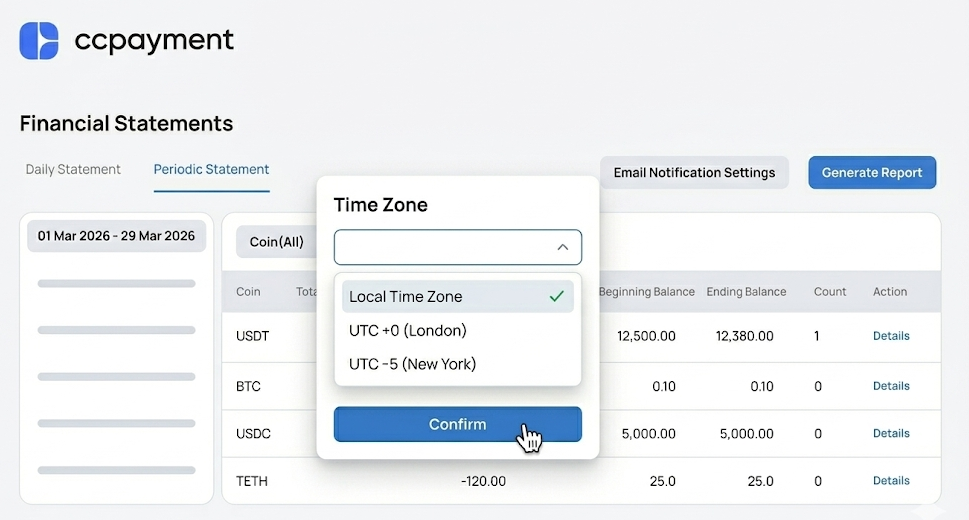Click the ccpayment logo icon
969x520 pixels.
pos(39,41)
